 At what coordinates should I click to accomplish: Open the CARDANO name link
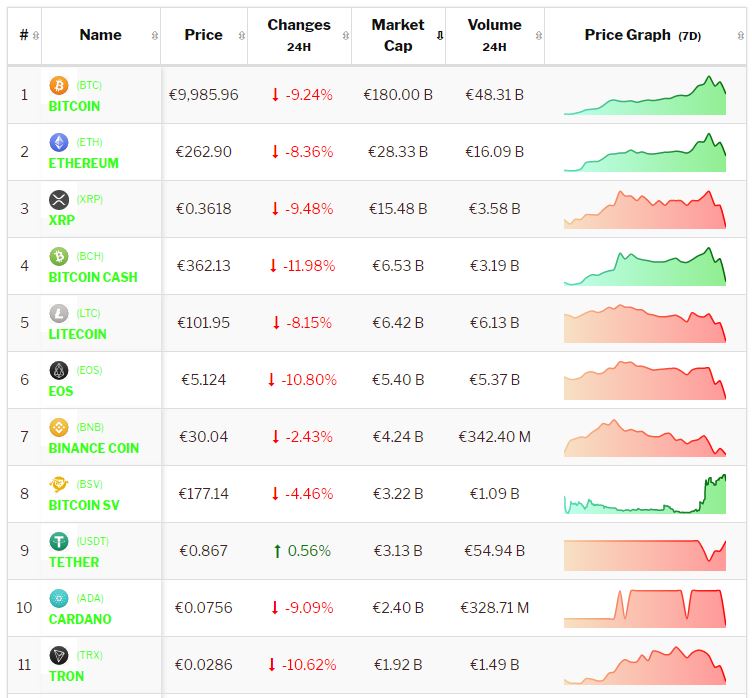80,619
